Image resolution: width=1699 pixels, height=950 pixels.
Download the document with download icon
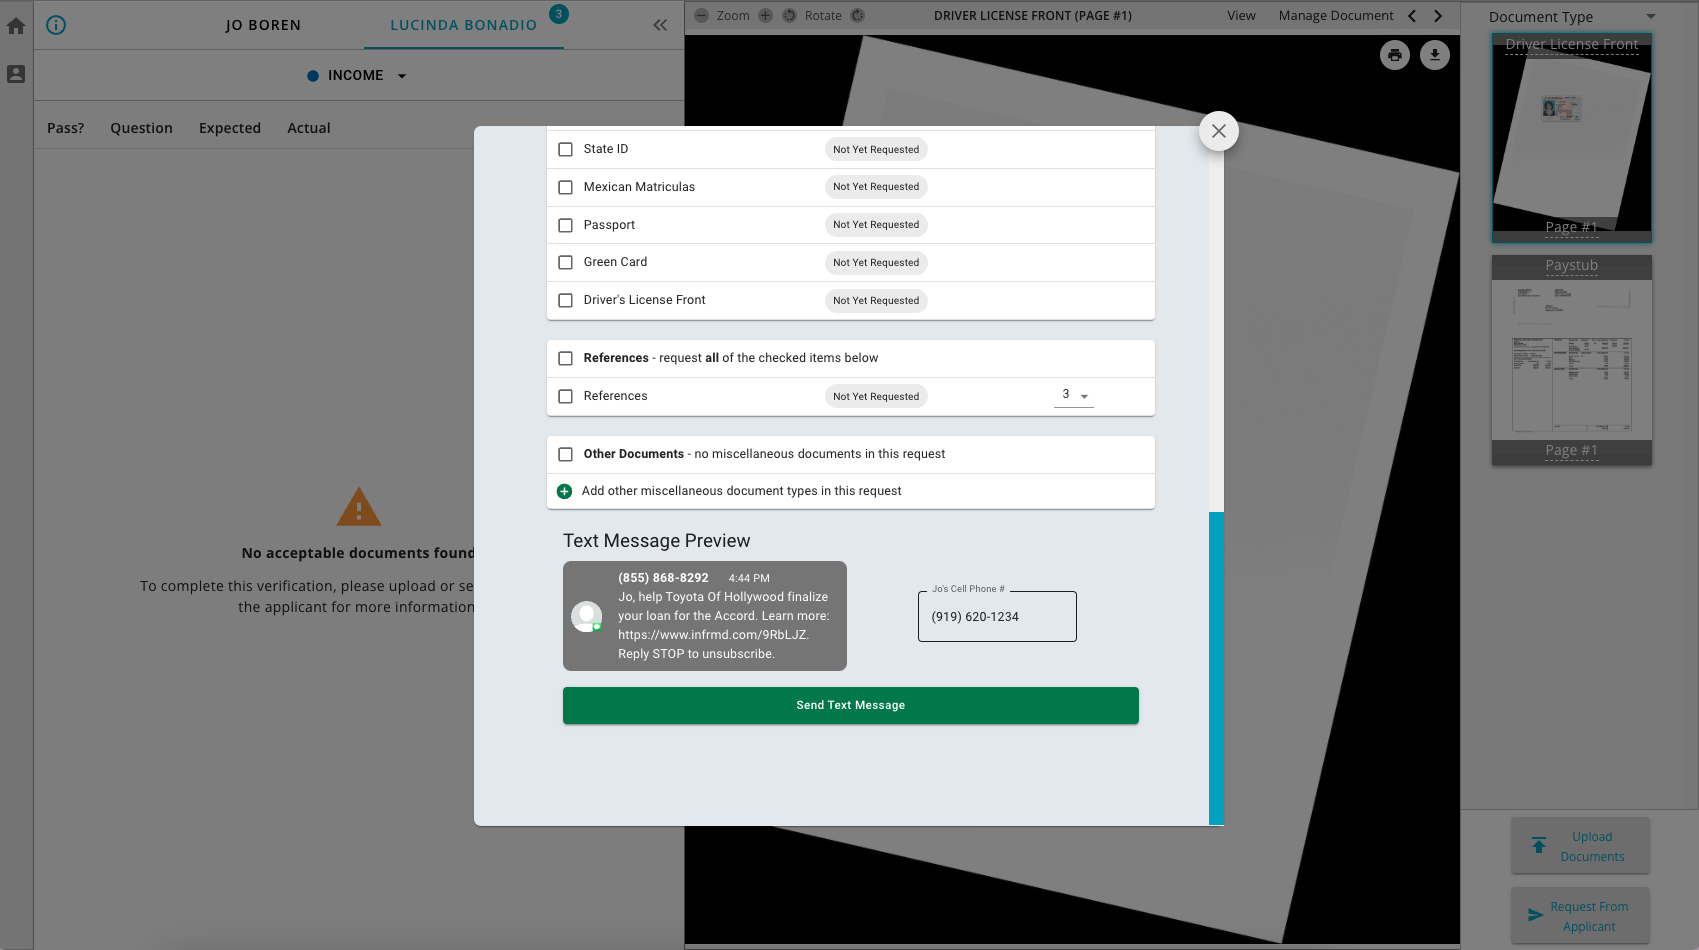1435,55
